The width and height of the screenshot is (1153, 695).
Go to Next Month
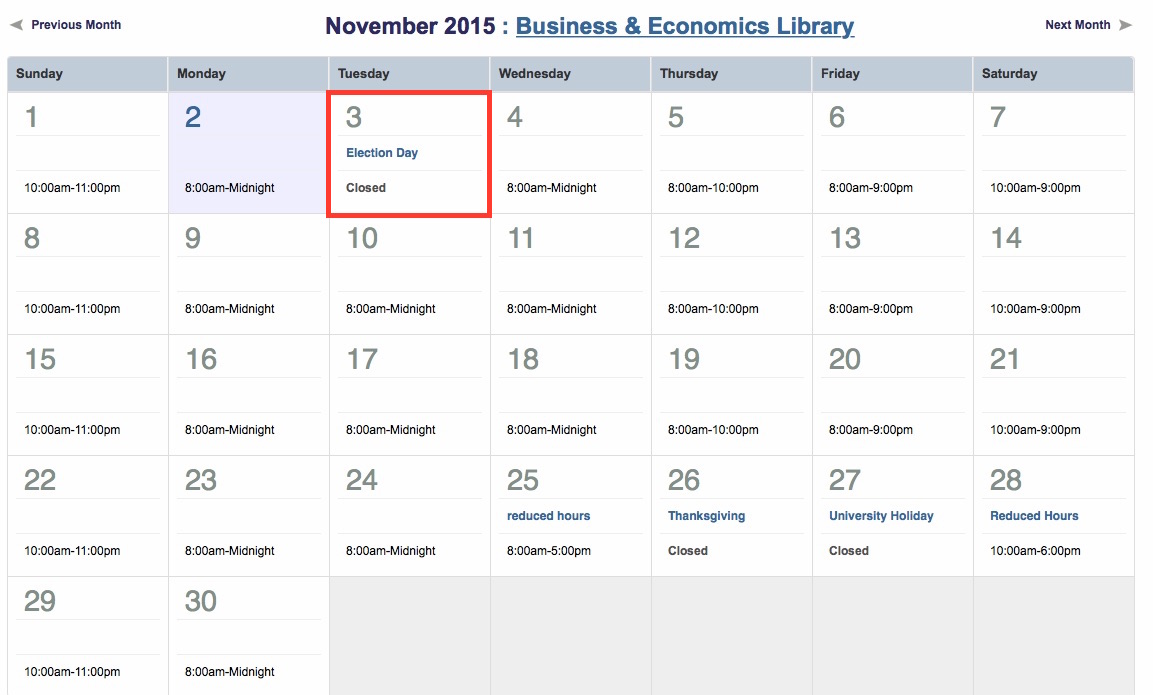pos(1077,25)
